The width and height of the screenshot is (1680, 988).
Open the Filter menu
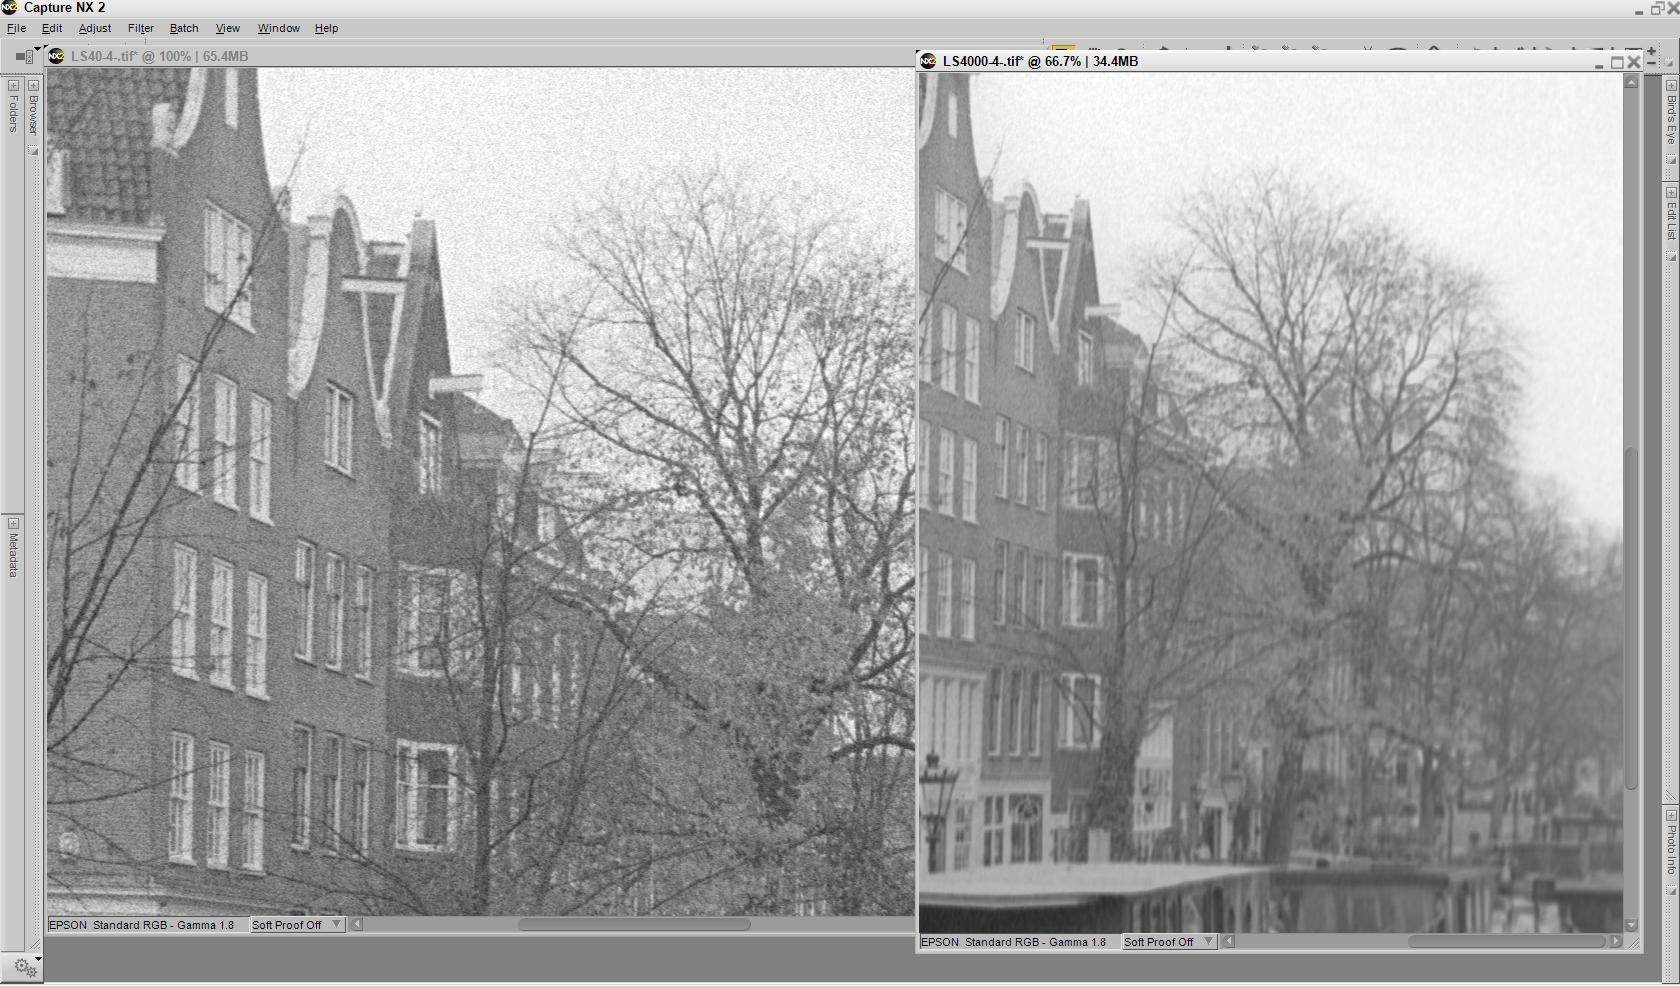140,28
